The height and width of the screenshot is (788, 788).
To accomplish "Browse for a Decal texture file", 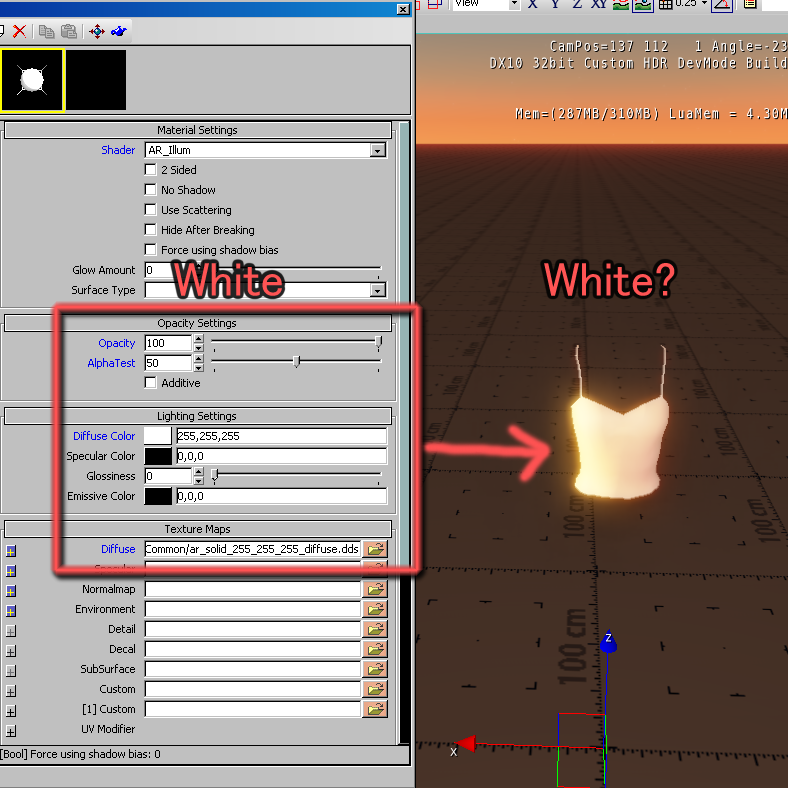I will [375, 649].
